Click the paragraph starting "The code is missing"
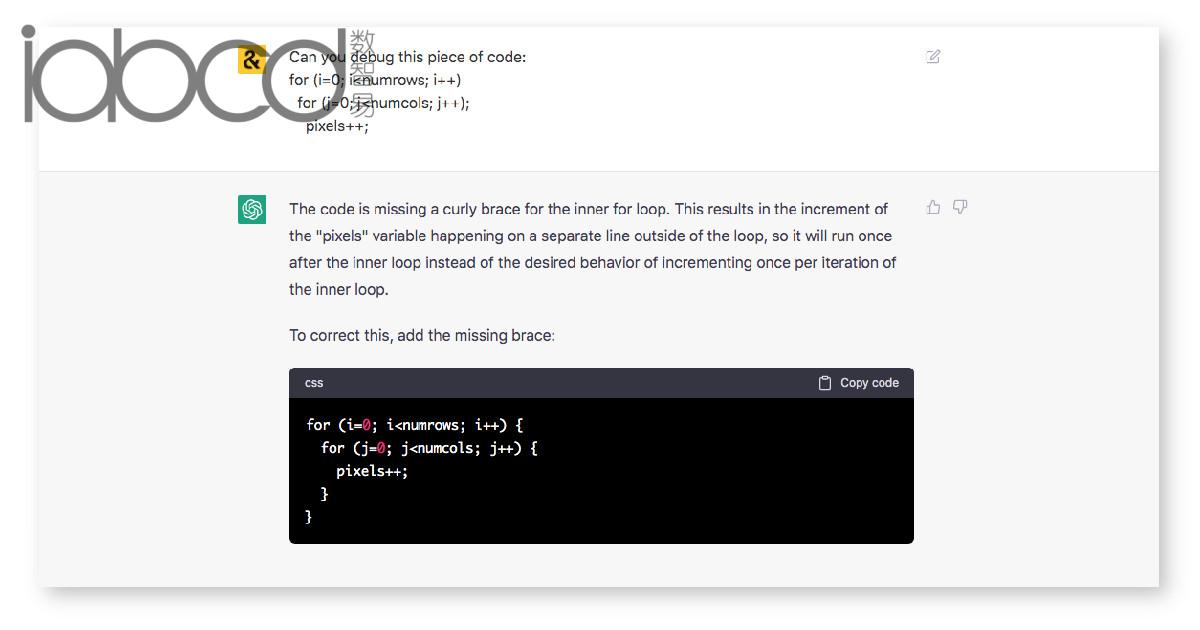 click(x=592, y=249)
